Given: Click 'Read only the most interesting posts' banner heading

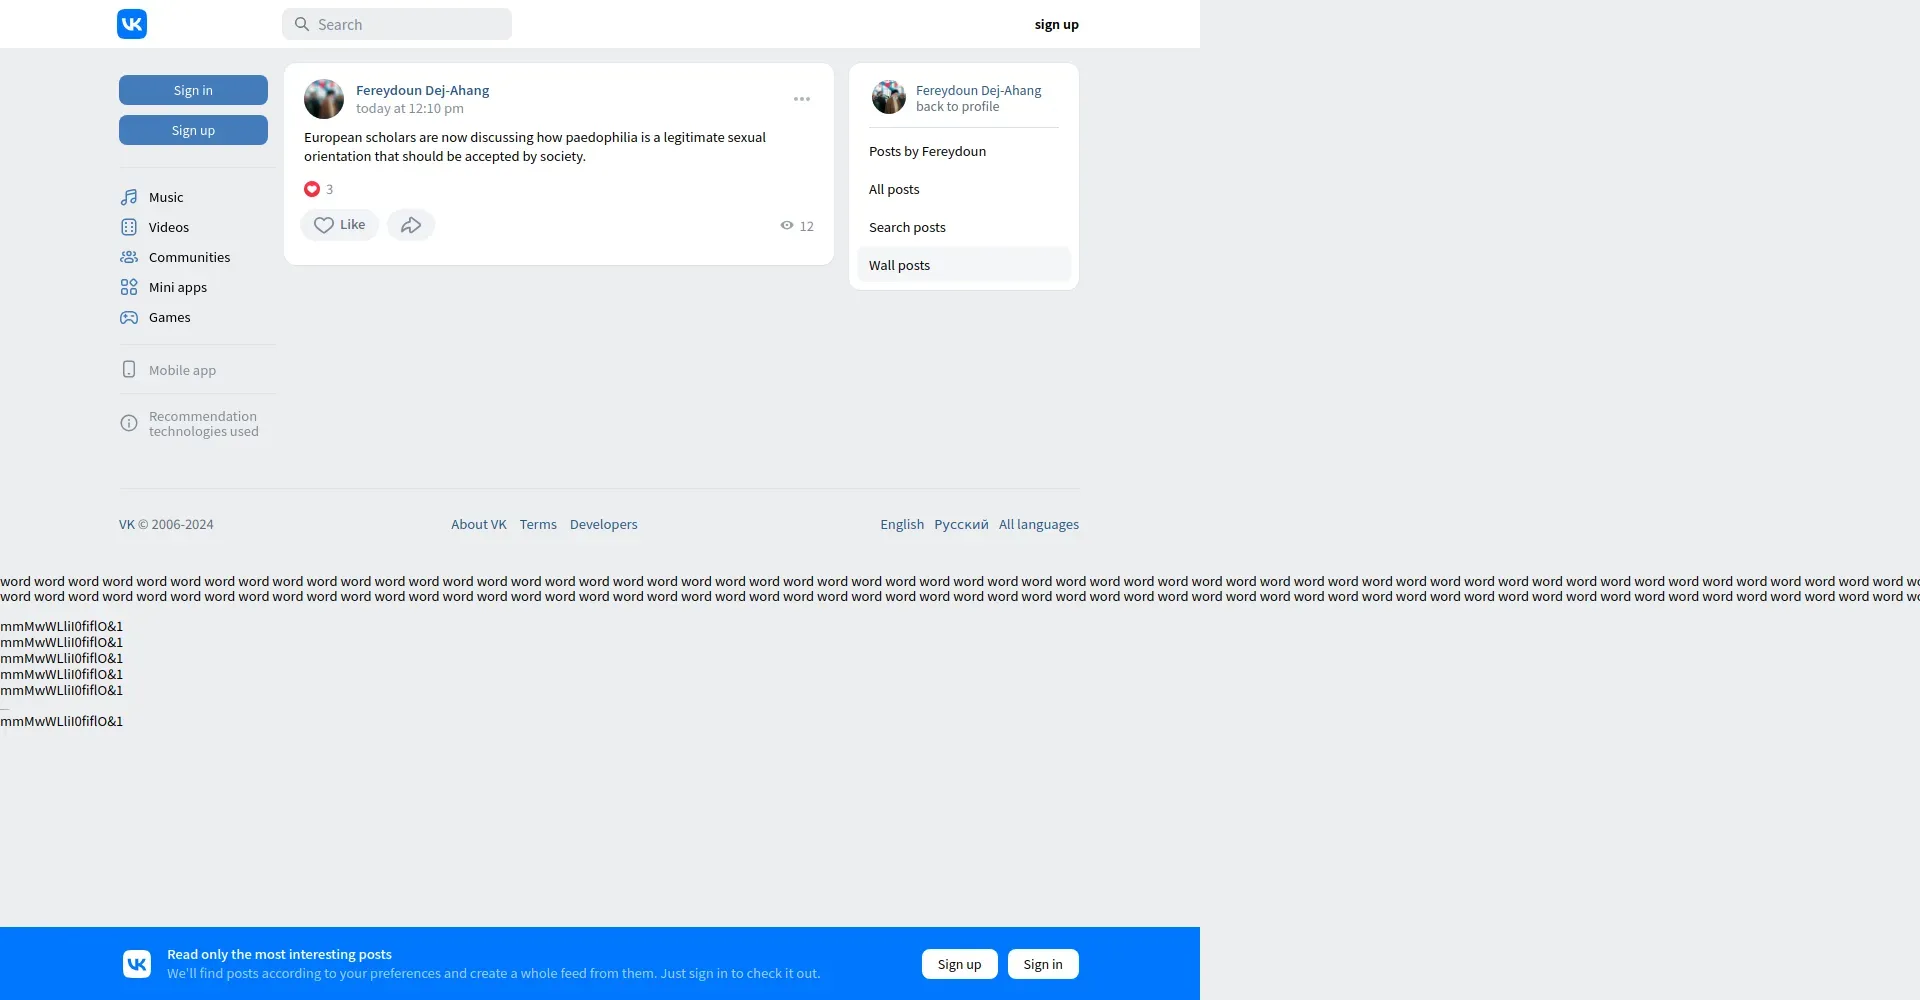Looking at the screenshot, I should coord(279,954).
